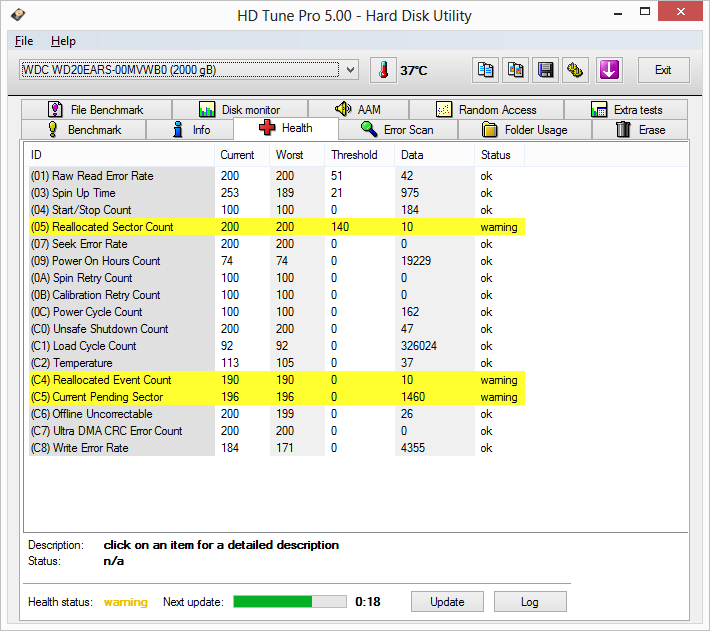Image resolution: width=710 pixels, height=631 pixels.
Task: Click copy info to clipboard icon
Action: 485,70
